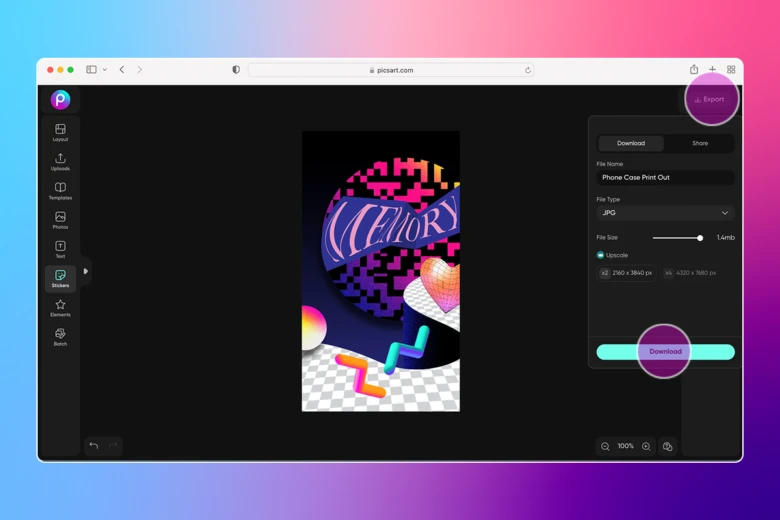
Task: Click the Picsart logo icon
Action: (x=60, y=99)
